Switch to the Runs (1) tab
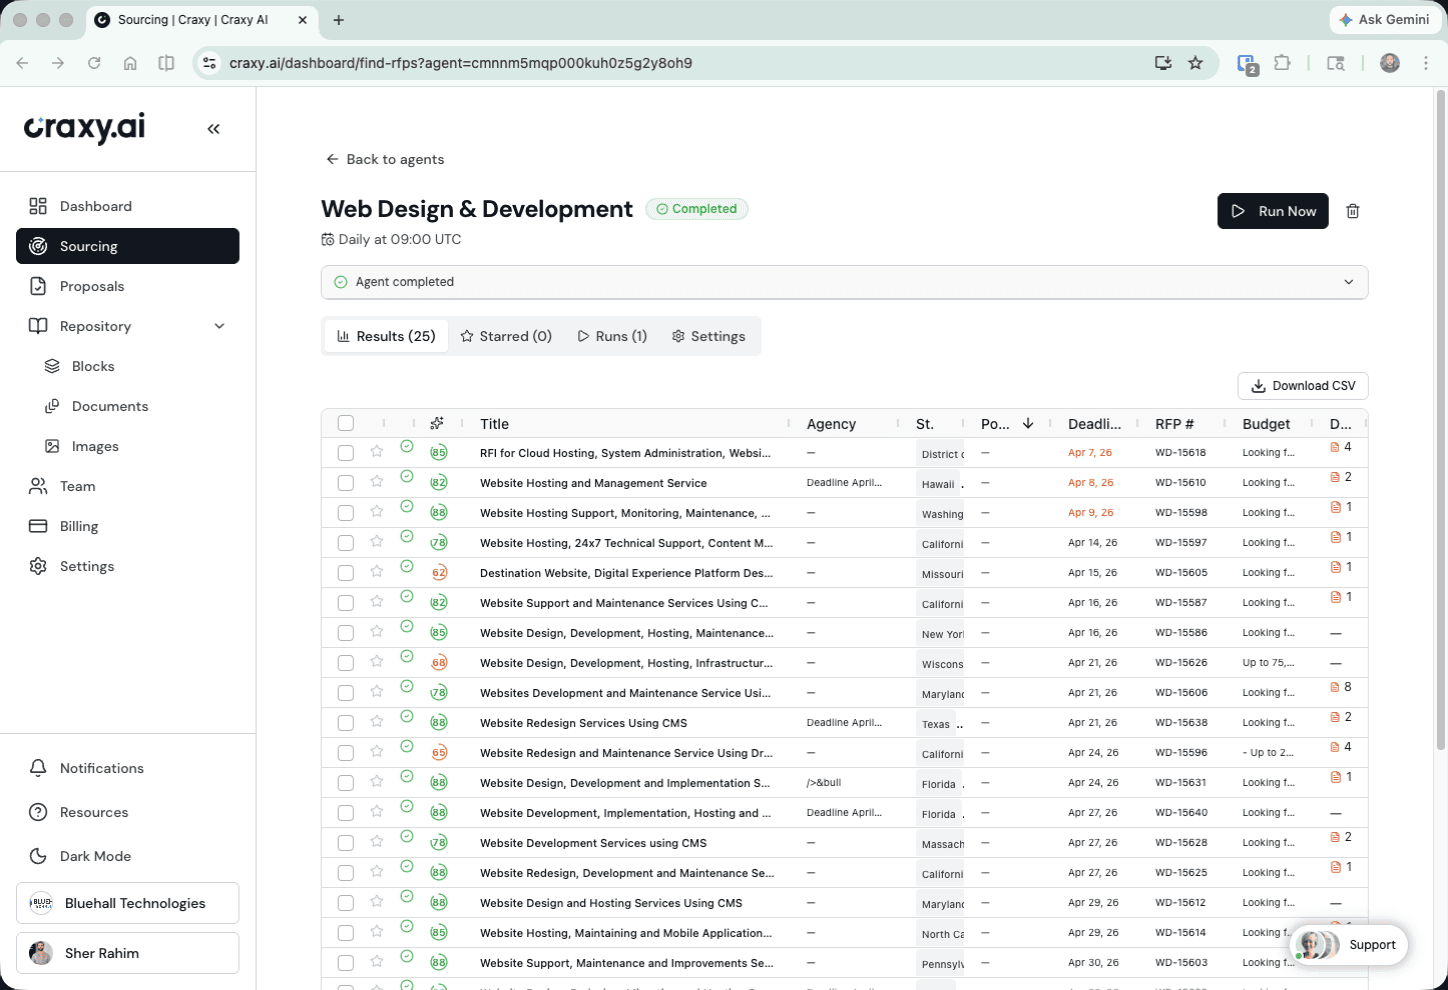Screen dimensions: 1448x990 click(612, 336)
